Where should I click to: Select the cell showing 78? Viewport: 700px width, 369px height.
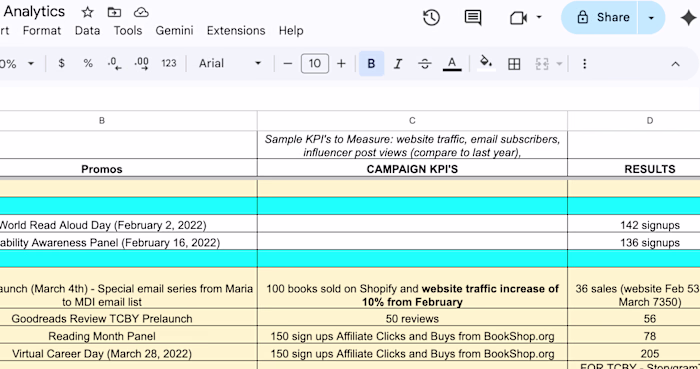coord(634,336)
